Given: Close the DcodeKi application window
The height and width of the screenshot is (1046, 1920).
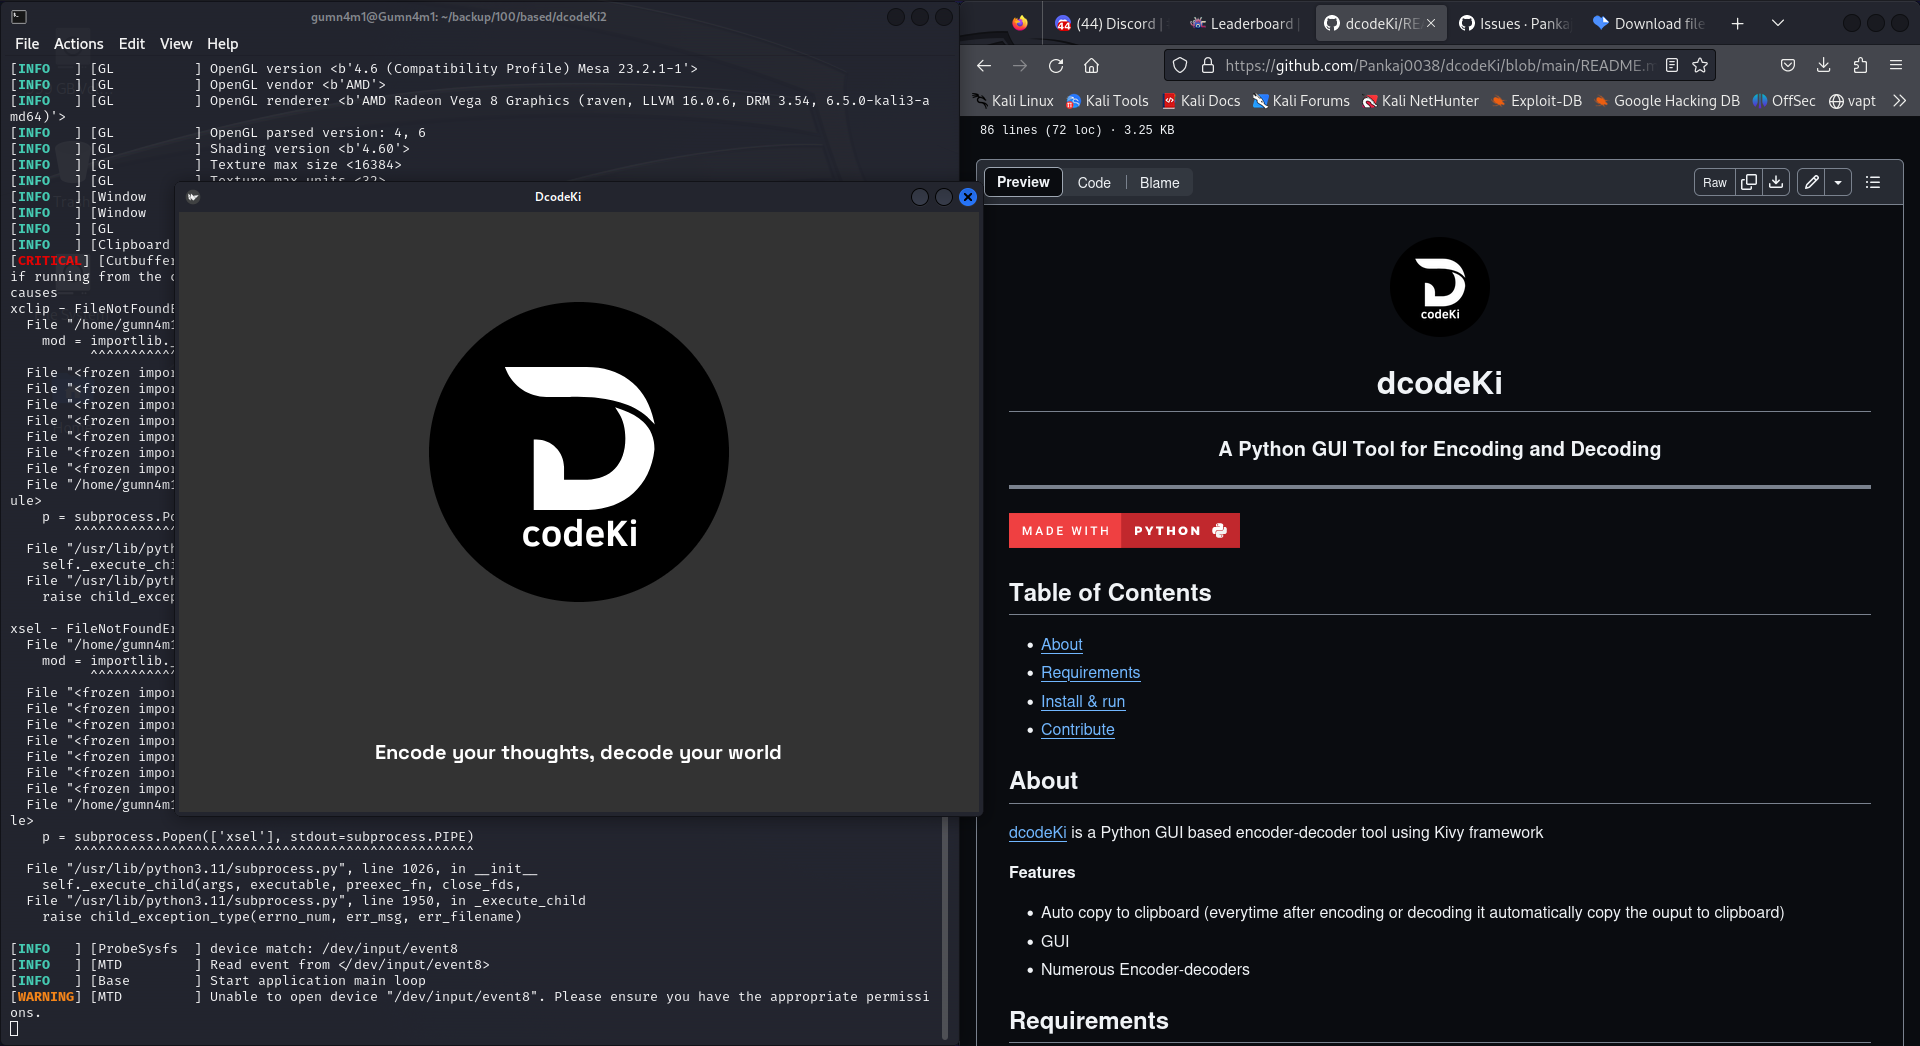Looking at the screenshot, I should point(968,197).
